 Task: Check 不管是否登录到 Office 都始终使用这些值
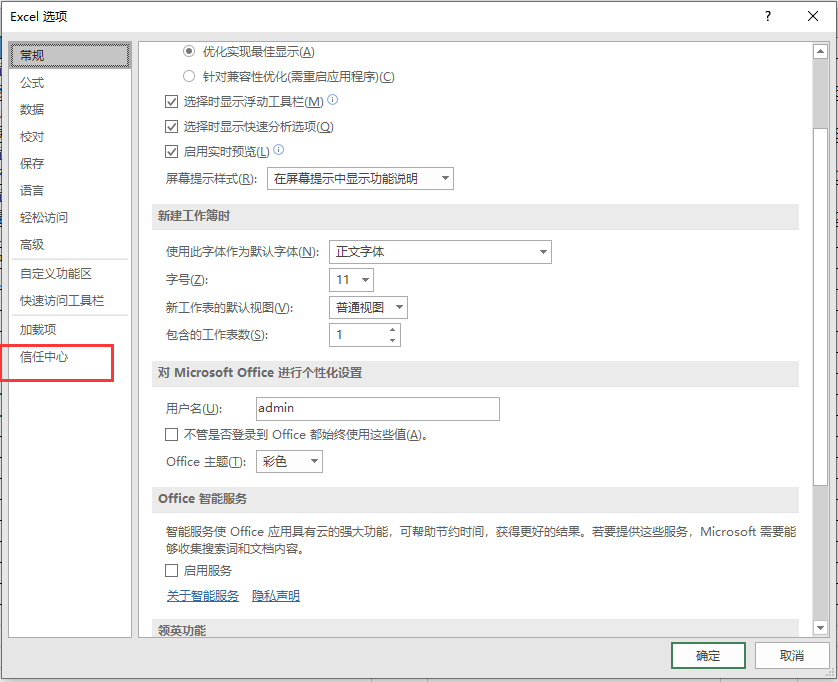[x=171, y=435]
